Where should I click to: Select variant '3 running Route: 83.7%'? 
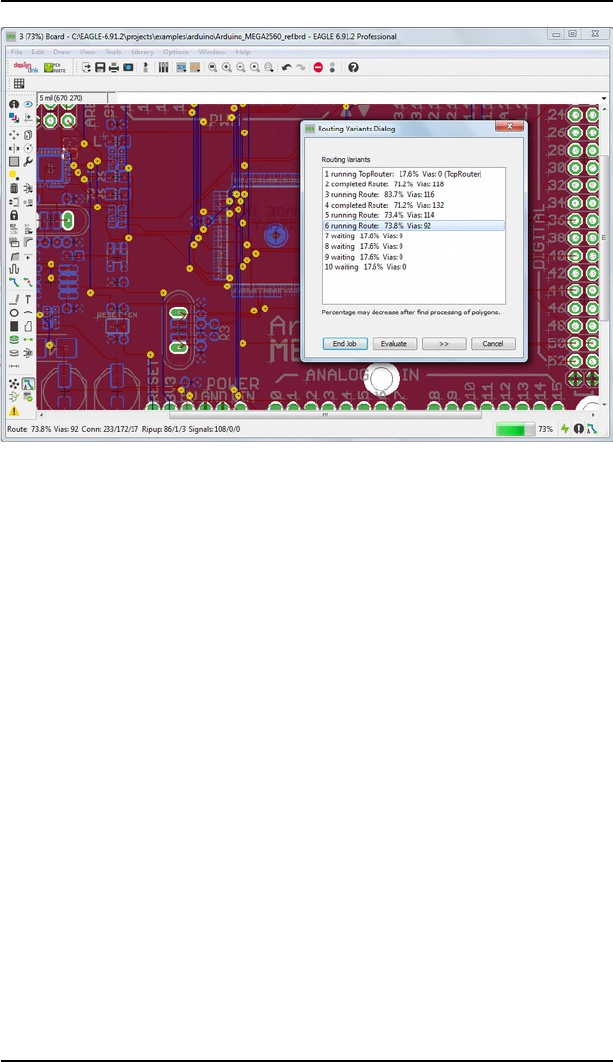click(x=413, y=194)
